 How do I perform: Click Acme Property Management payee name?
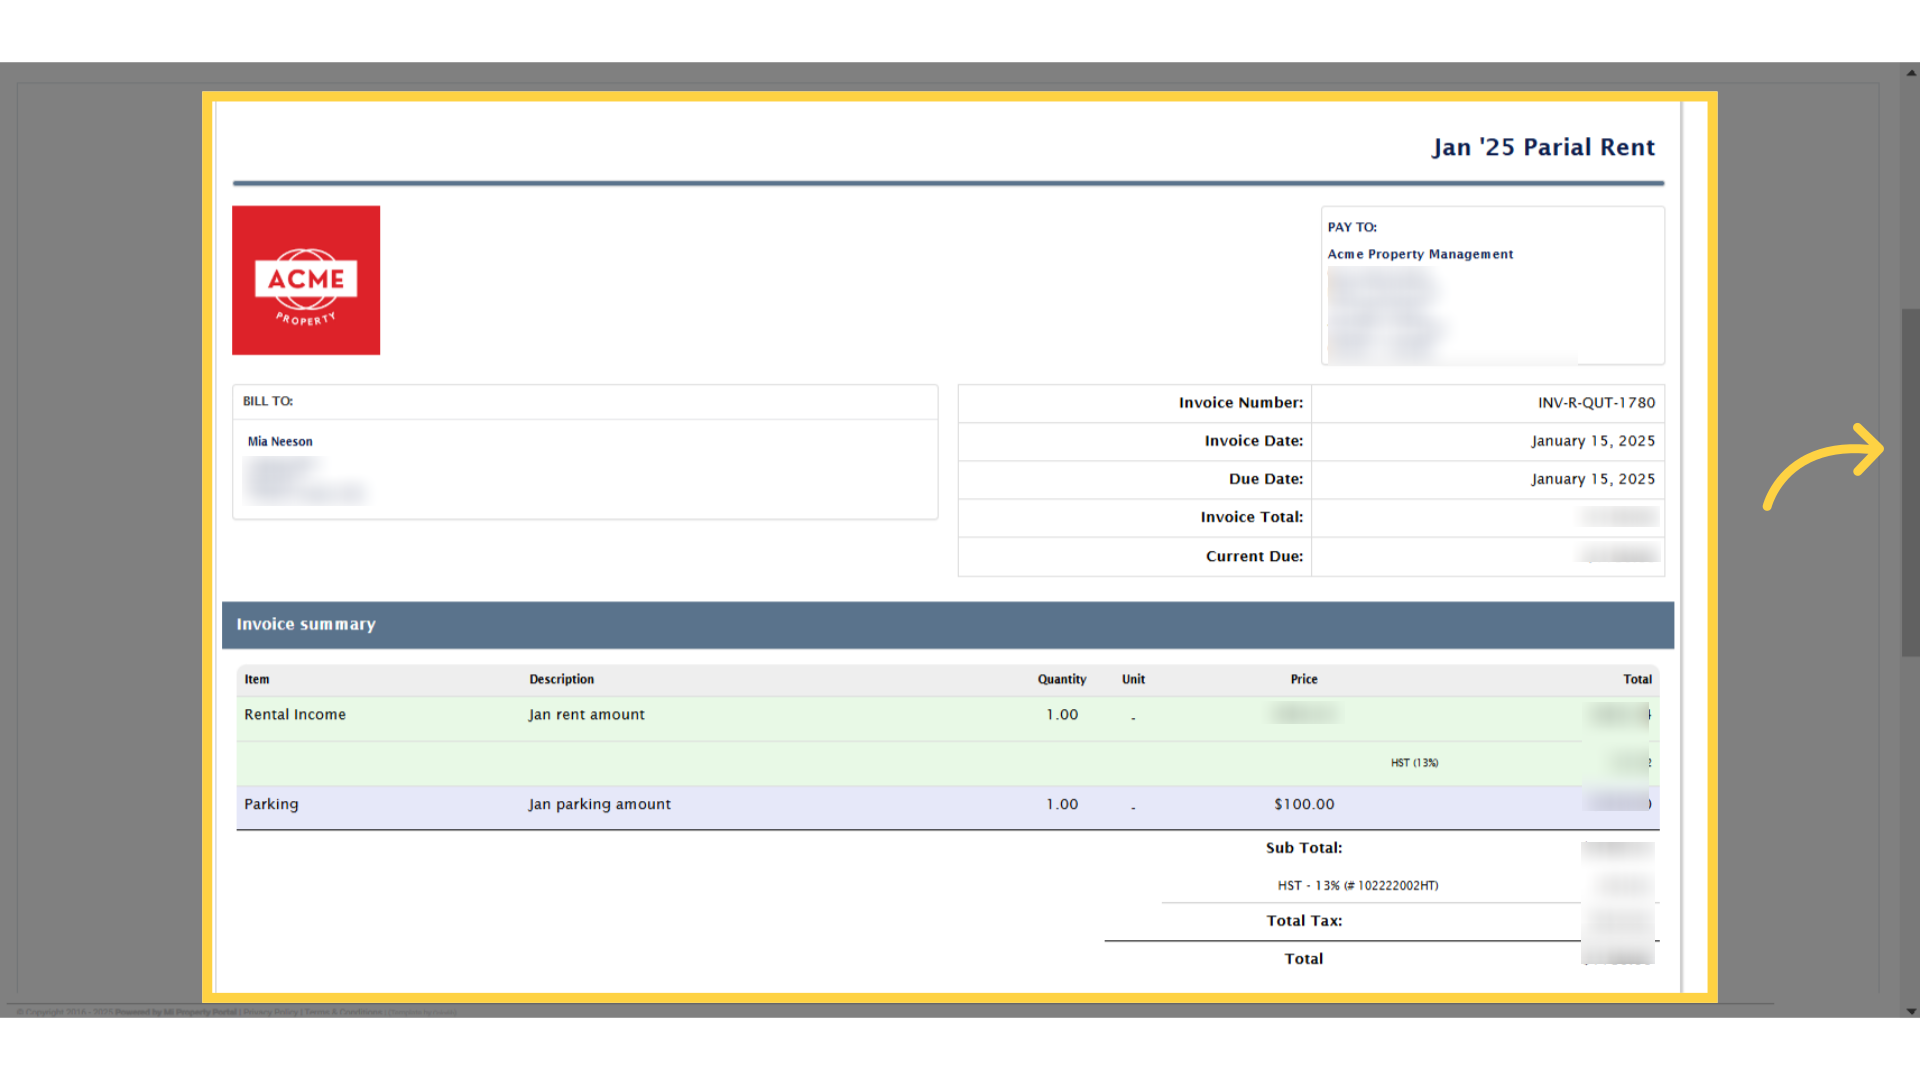1420,254
